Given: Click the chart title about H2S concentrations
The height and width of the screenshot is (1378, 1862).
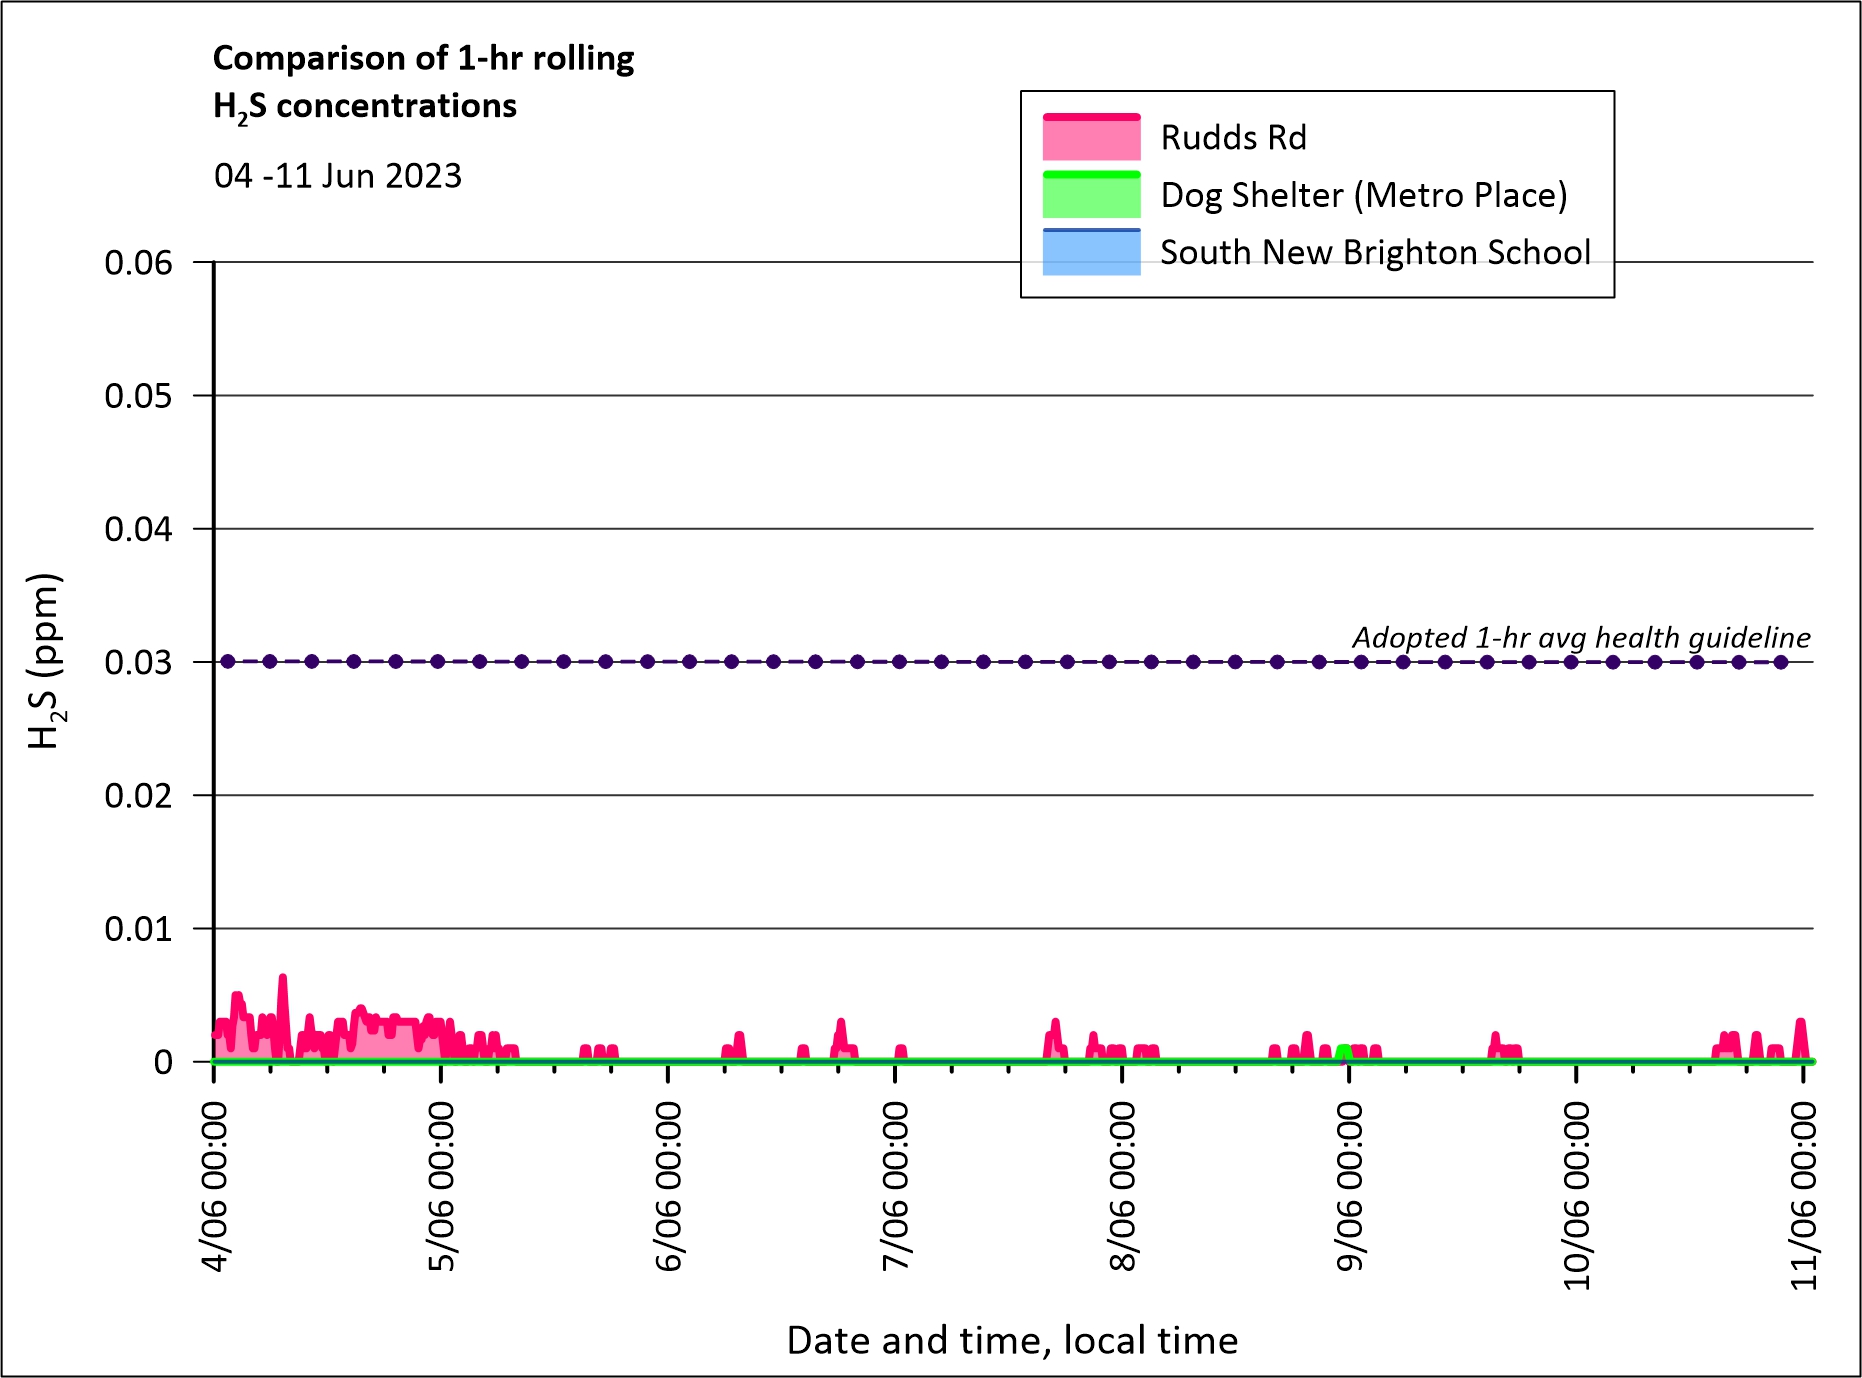Looking at the screenshot, I should (x=423, y=82).
